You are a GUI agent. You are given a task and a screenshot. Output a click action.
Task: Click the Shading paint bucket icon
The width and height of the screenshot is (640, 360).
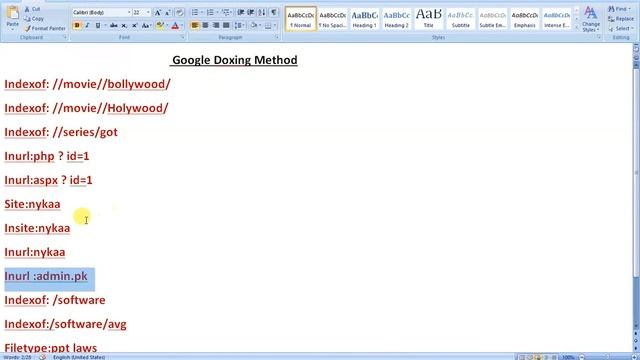point(253,25)
